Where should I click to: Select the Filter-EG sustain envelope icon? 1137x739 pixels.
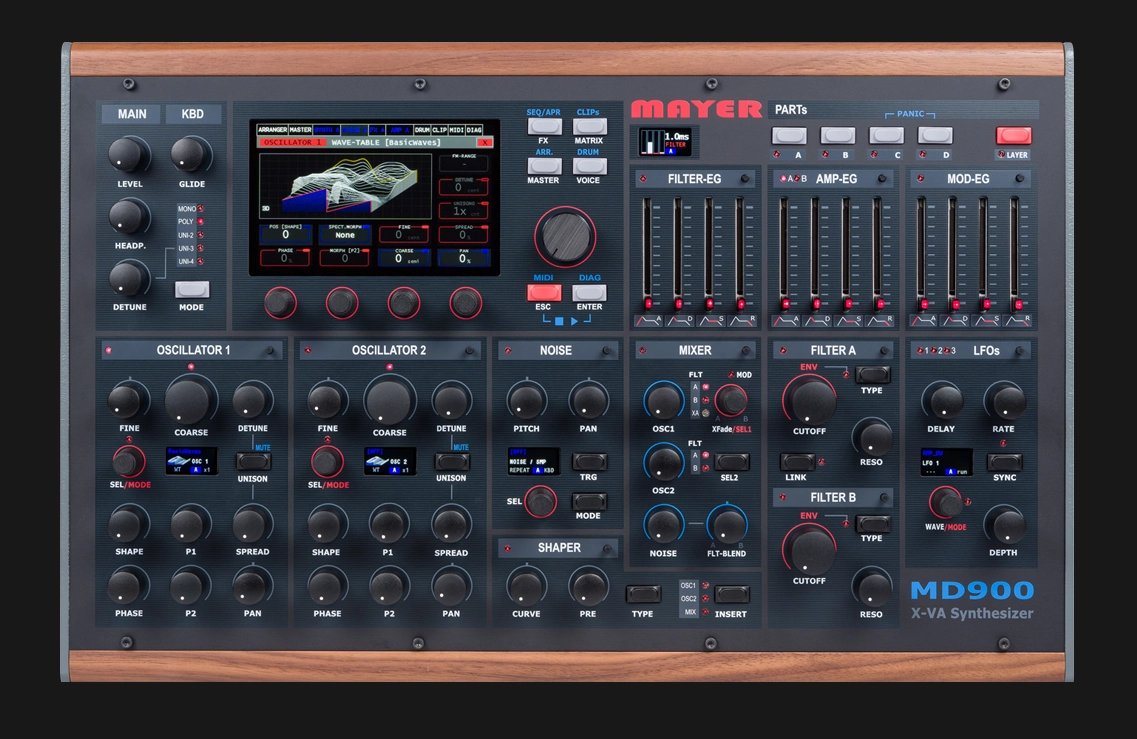710,321
